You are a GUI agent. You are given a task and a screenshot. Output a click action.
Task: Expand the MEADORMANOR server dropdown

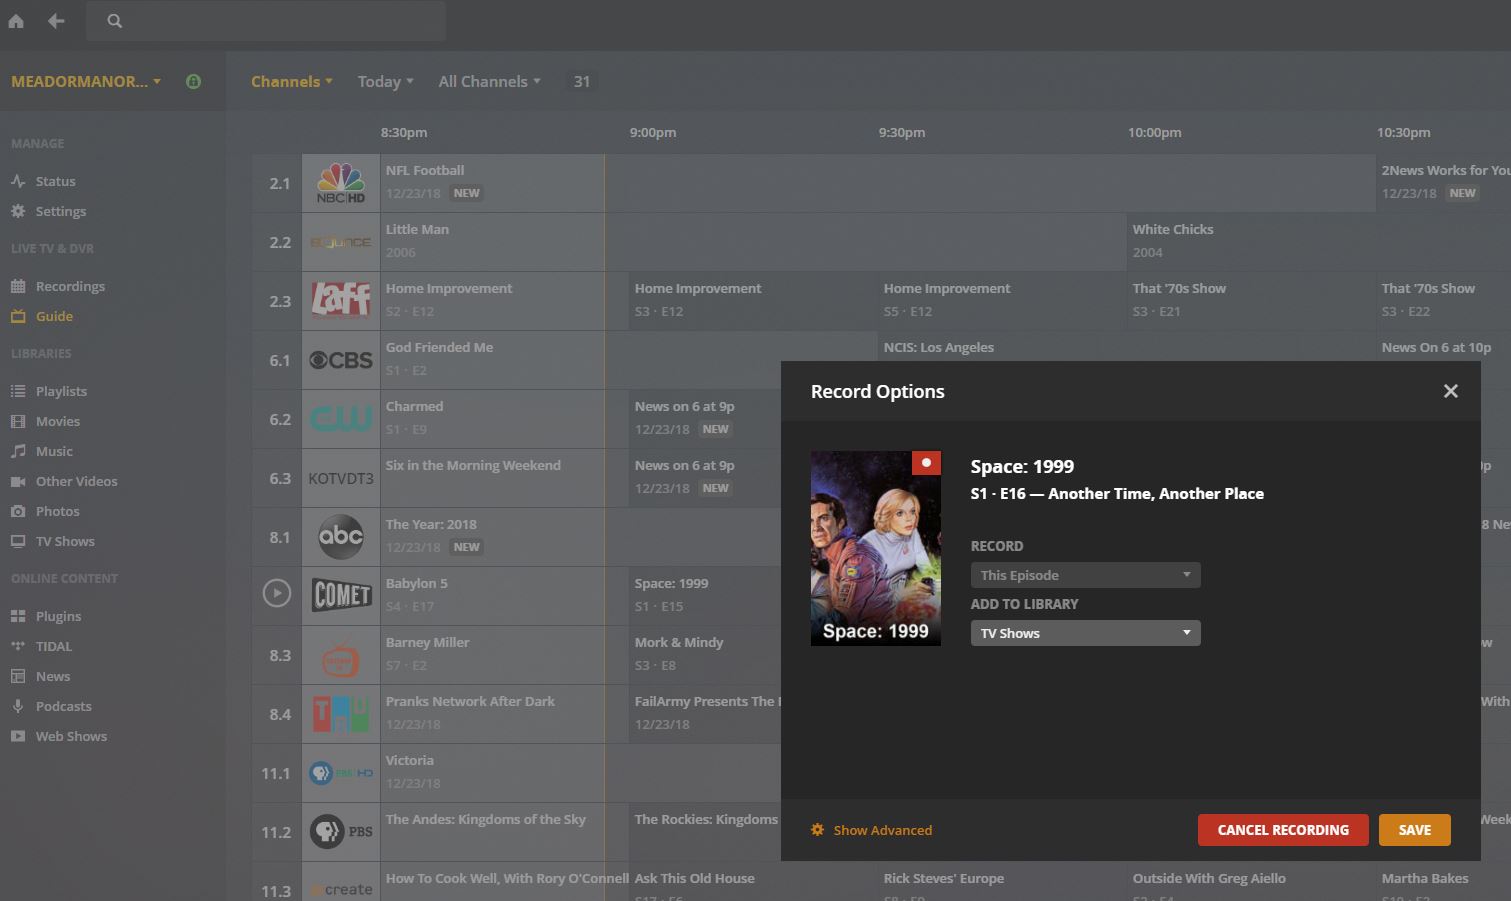(86, 82)
